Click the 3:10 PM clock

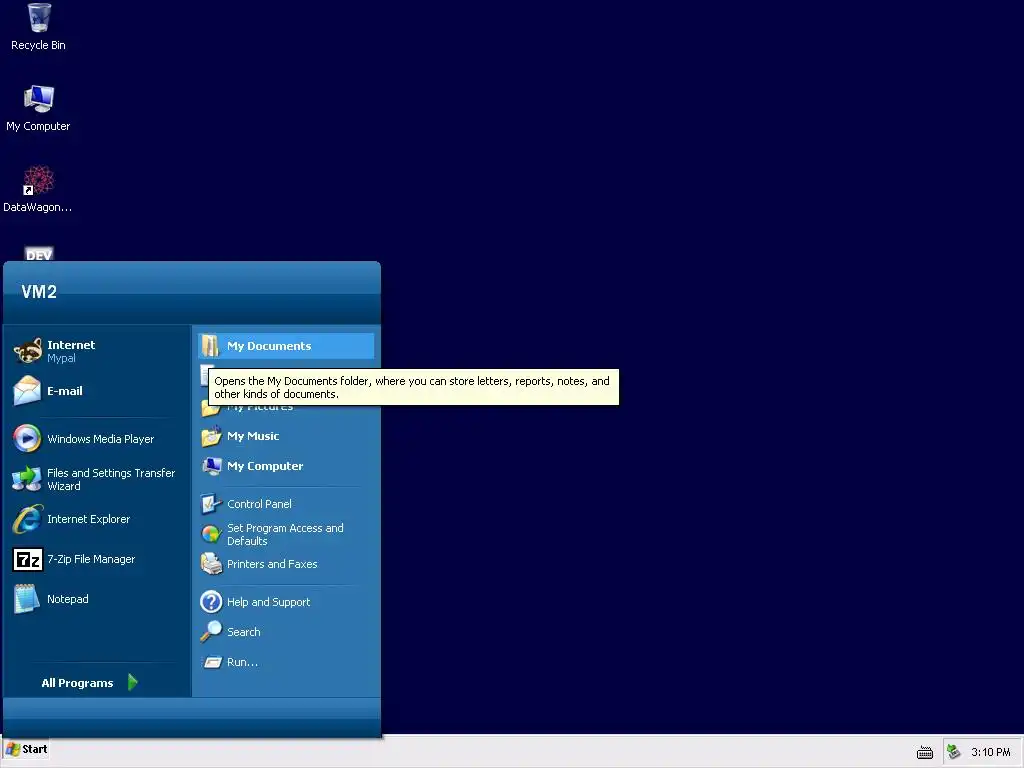coord(990,752)
